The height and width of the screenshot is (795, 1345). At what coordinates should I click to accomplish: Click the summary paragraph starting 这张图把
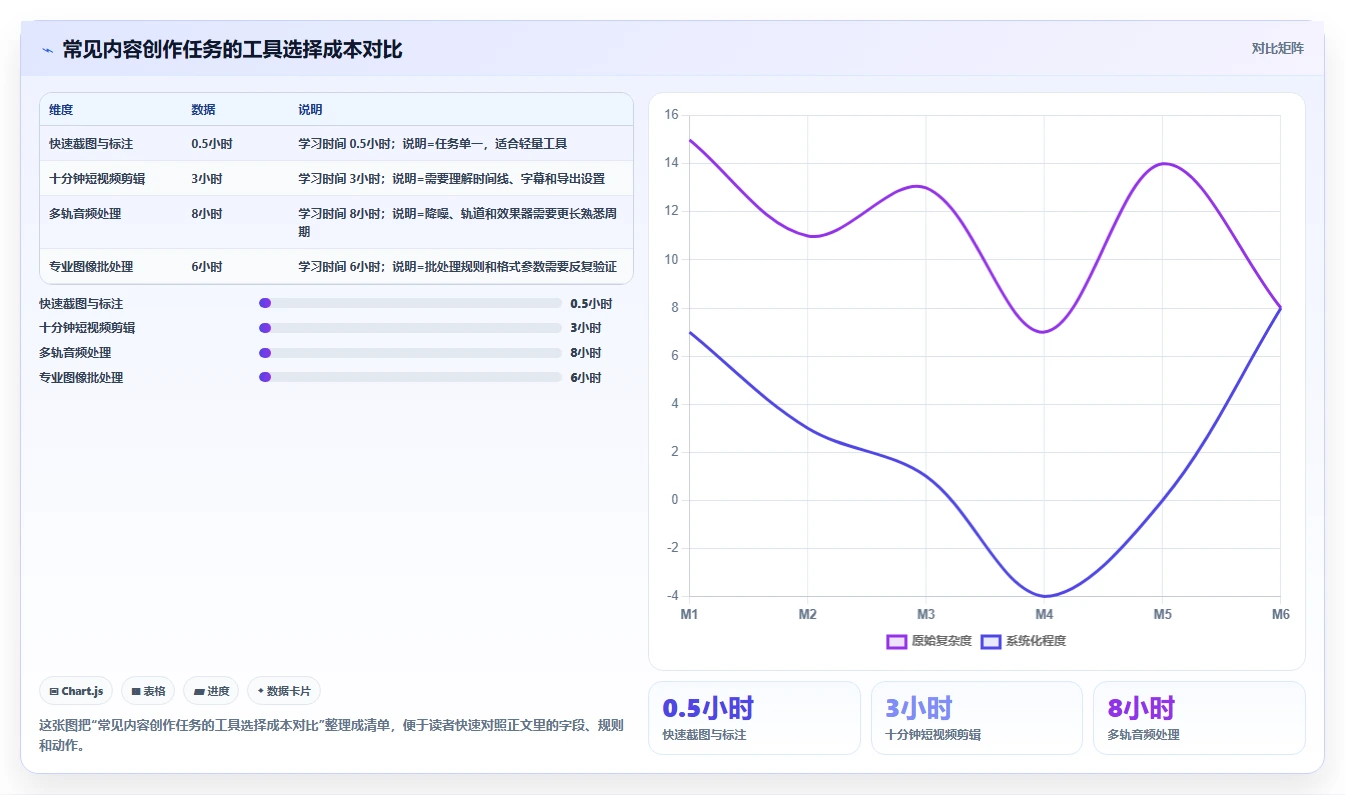coord(331,735)
